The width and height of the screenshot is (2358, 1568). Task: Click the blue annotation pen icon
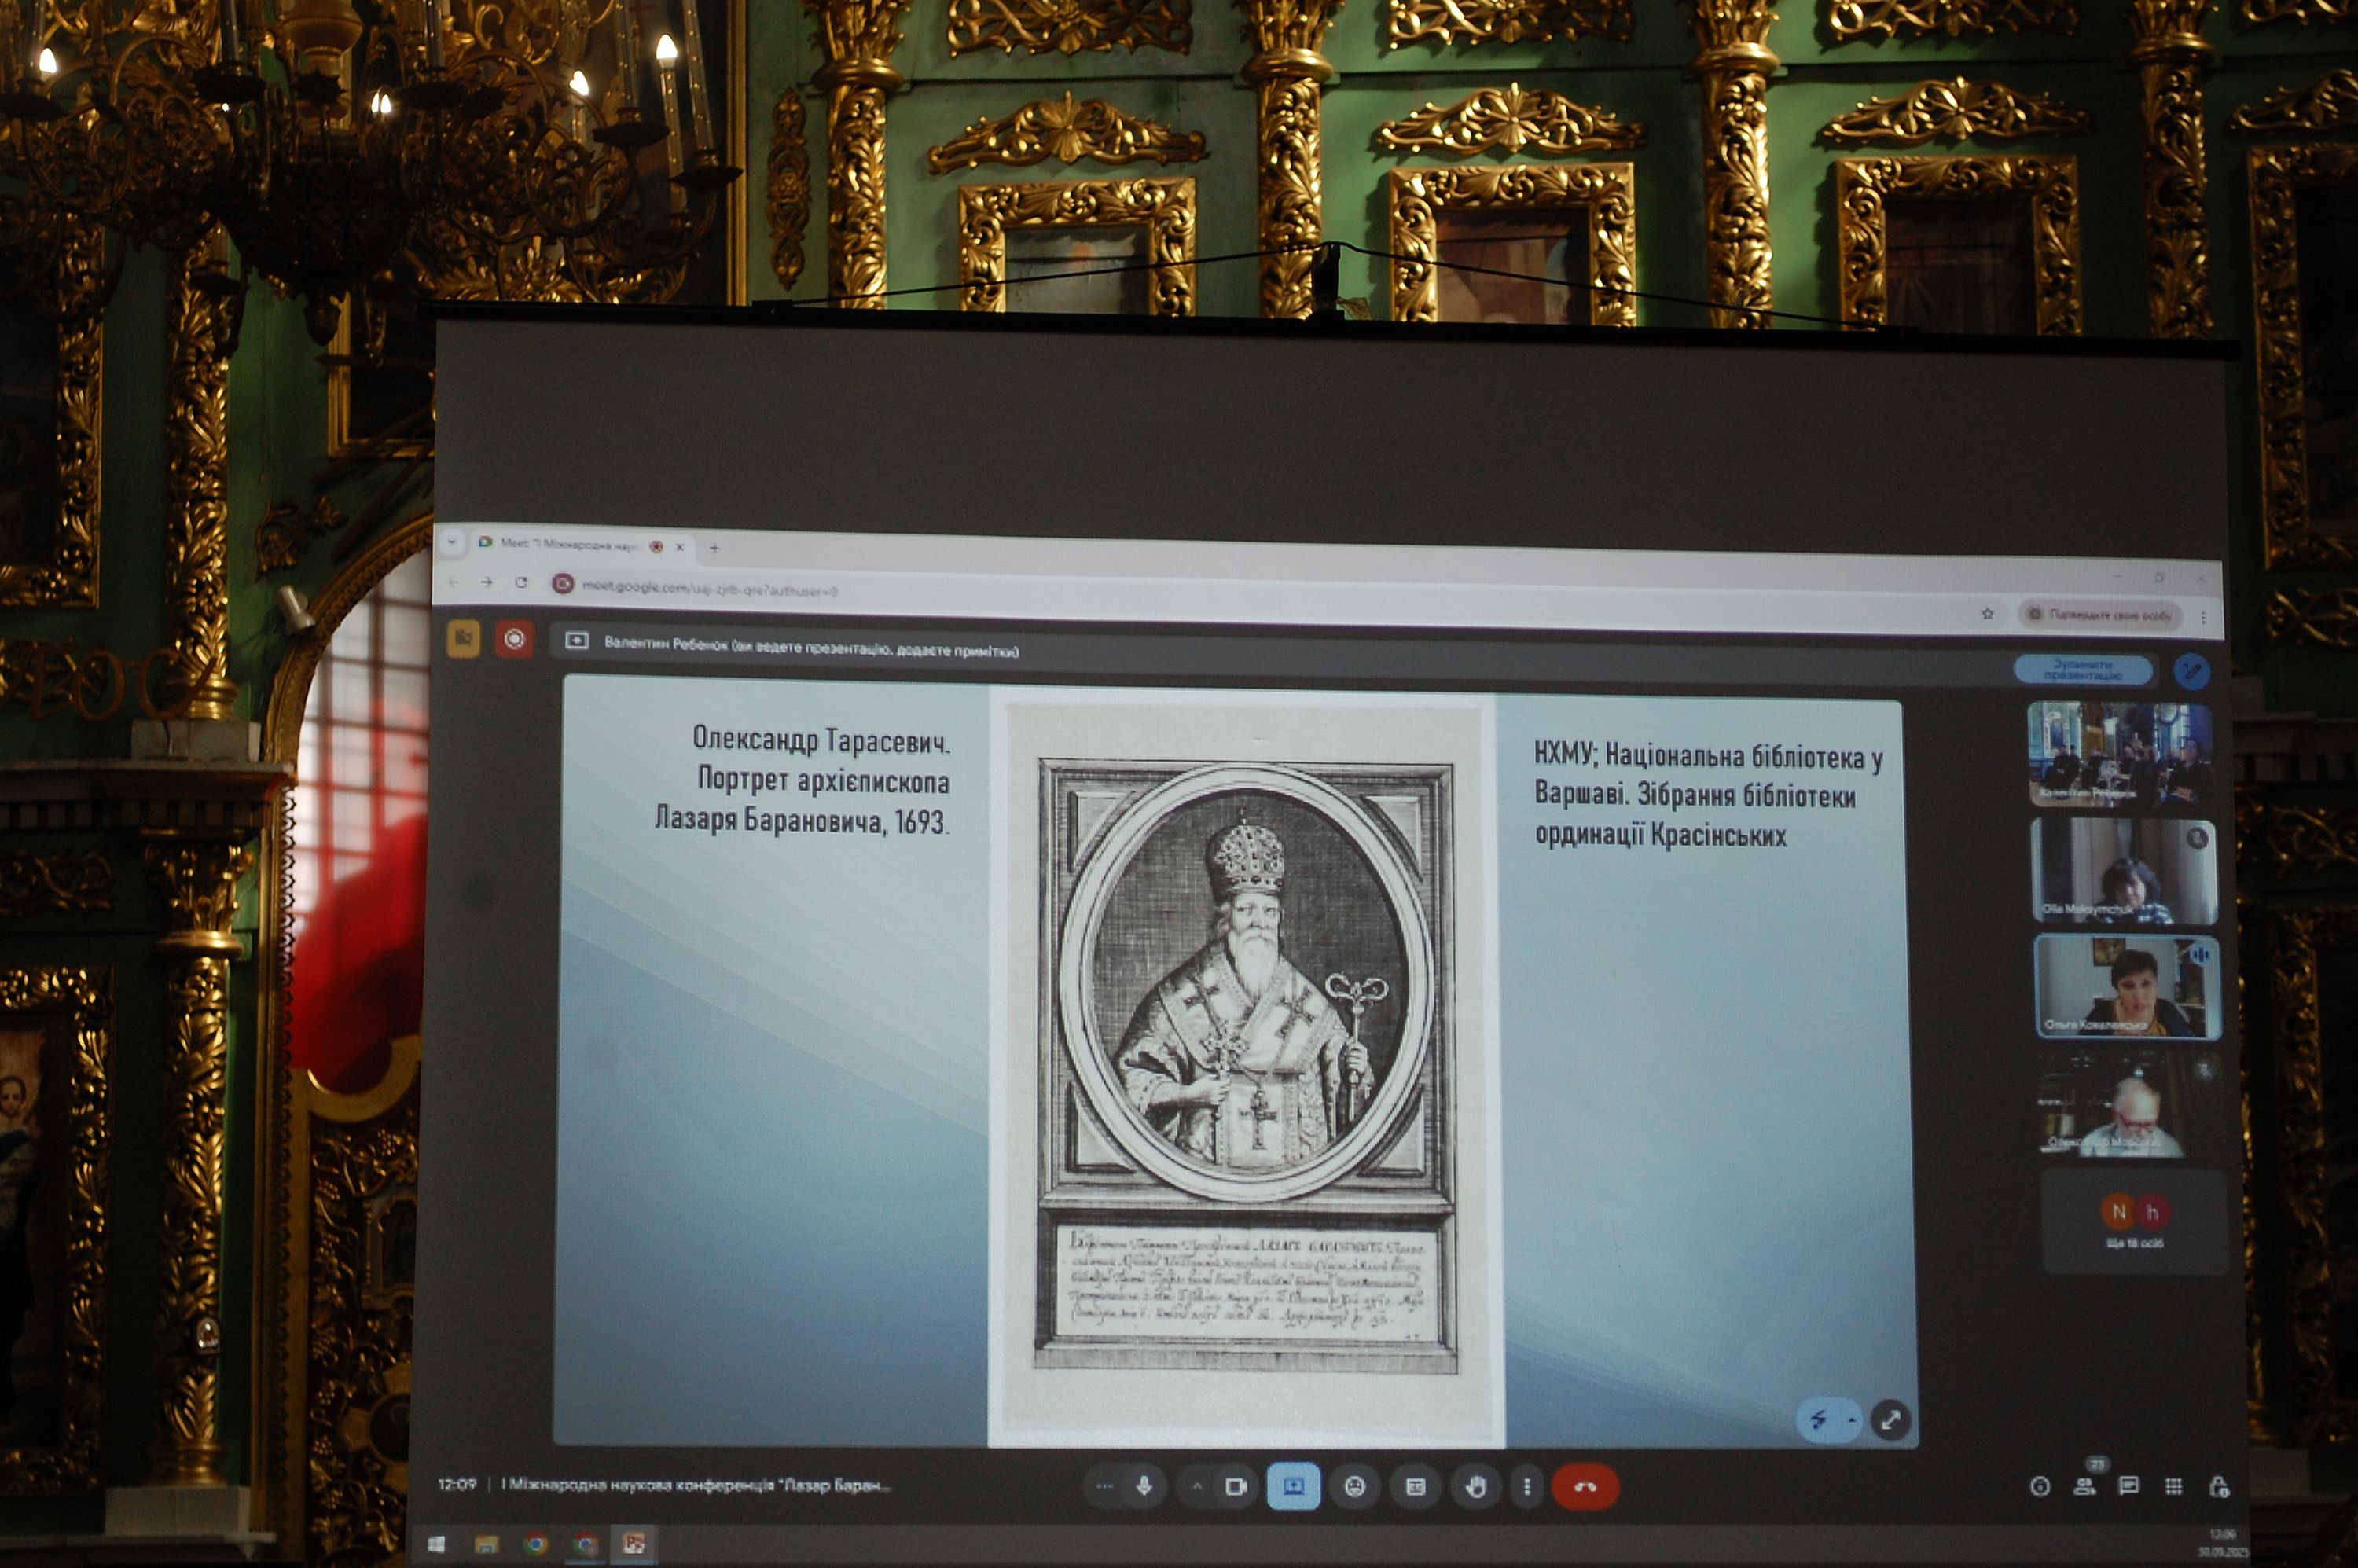point(2192,672)
